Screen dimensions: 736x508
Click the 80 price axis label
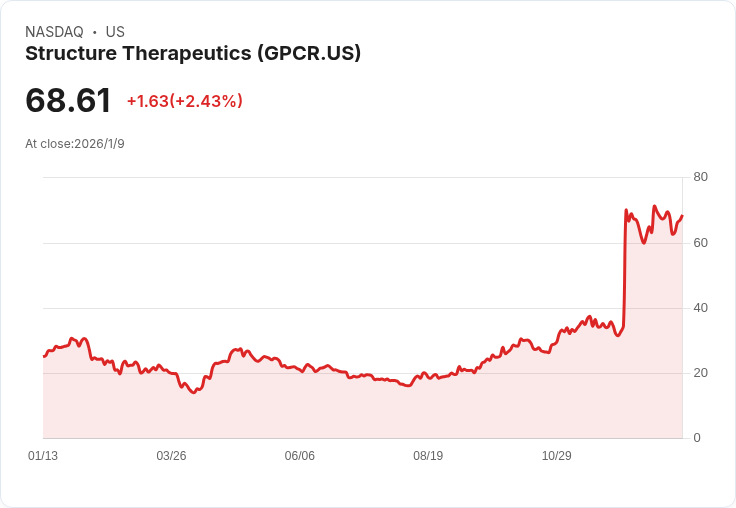pos(700,177)
